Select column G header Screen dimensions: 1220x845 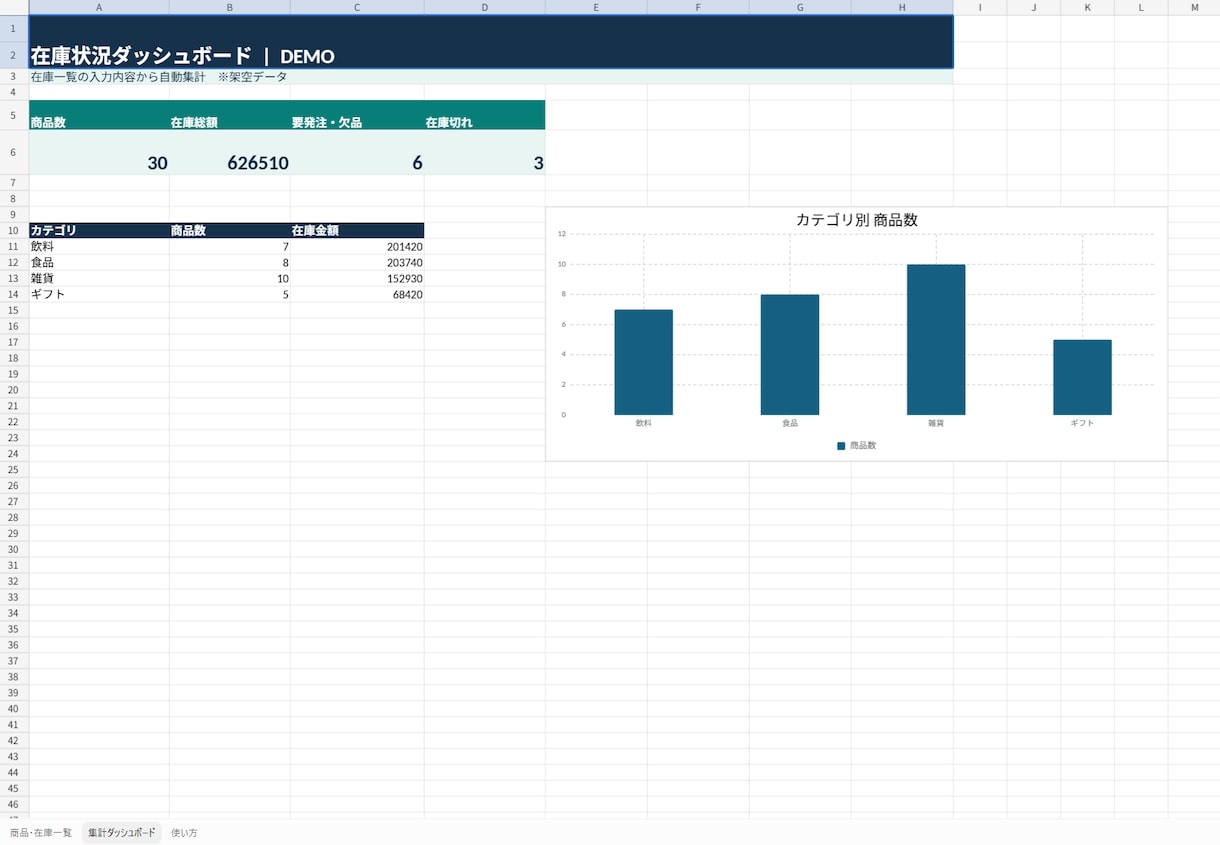(x=800, y=7)
